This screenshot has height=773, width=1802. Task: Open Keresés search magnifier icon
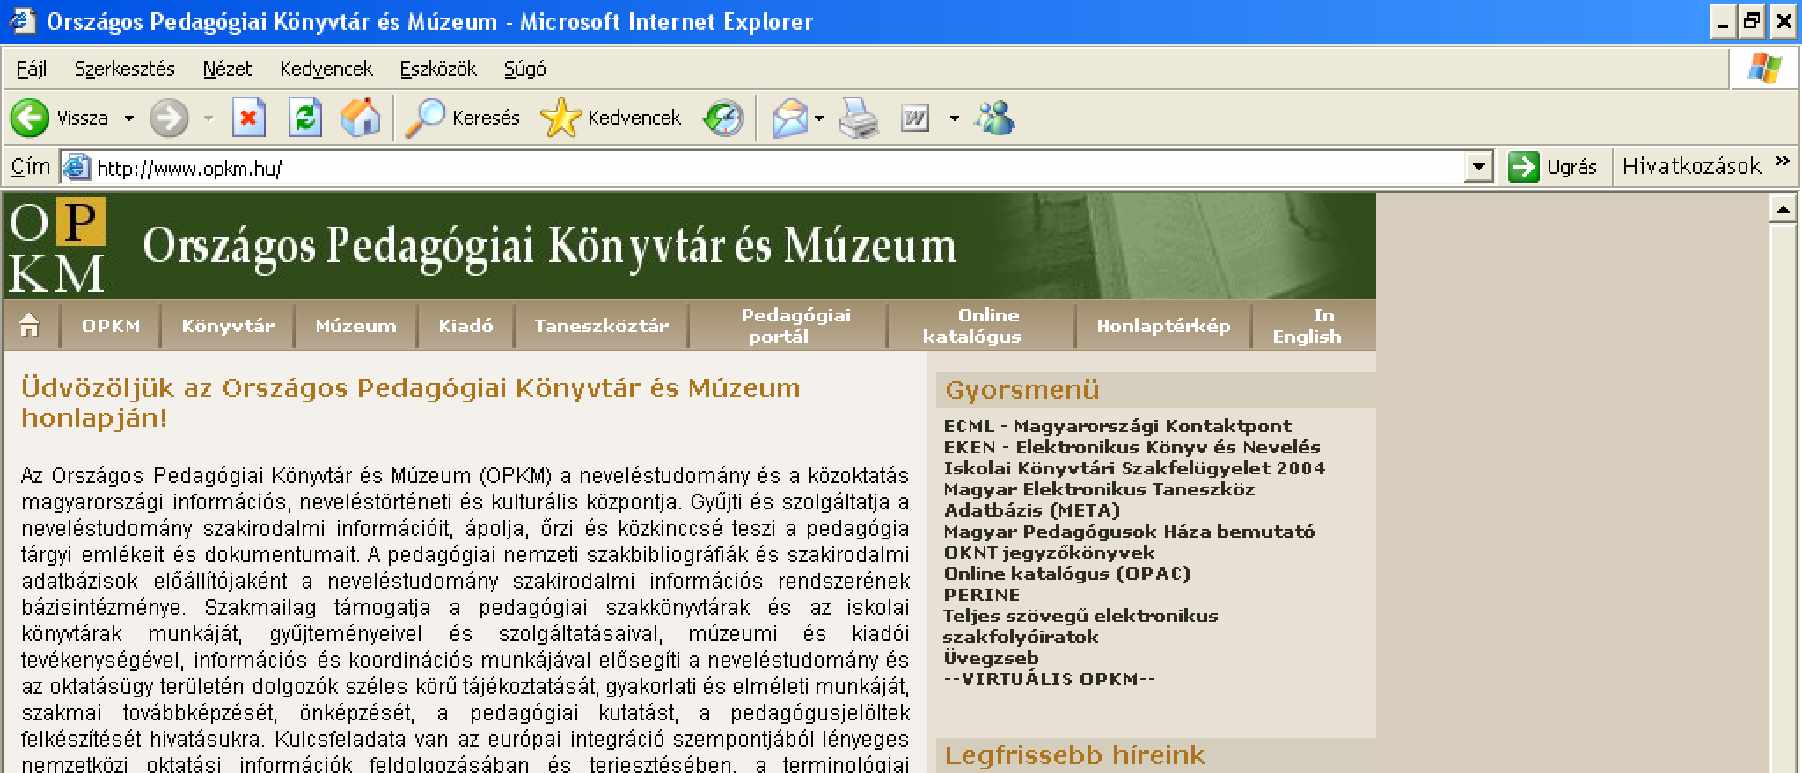pyautogui.click(x=425, y=118)
